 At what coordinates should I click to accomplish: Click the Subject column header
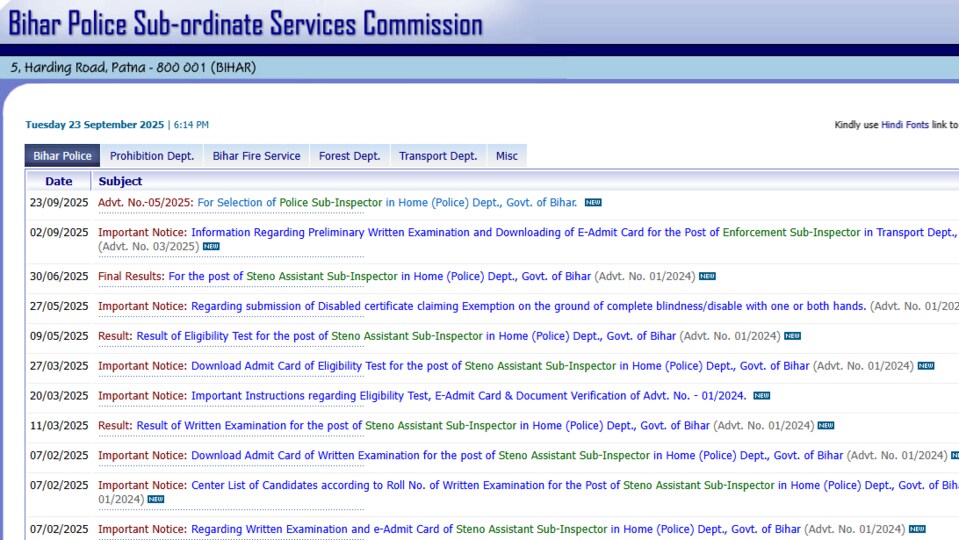click(120, 182)
